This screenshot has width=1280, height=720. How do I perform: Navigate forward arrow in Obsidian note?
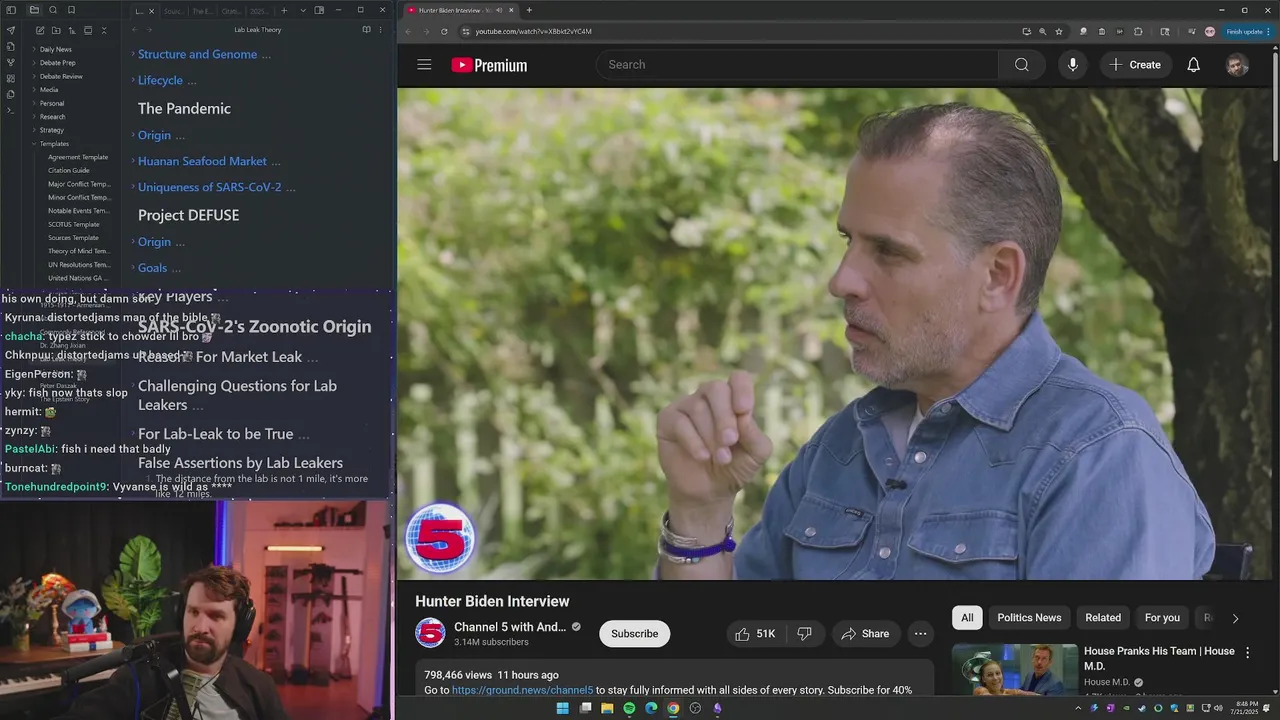coord(148,30)
